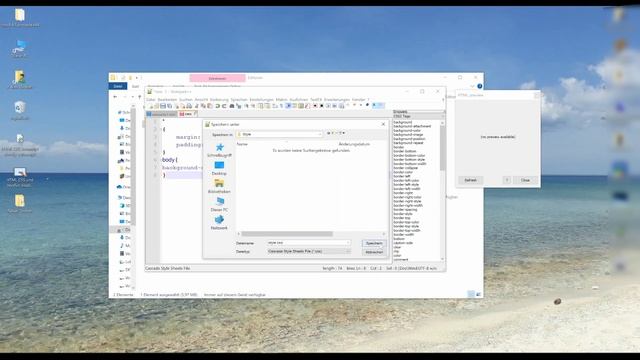Open the Datei menu in Notepad++

(x=151, y=100)
